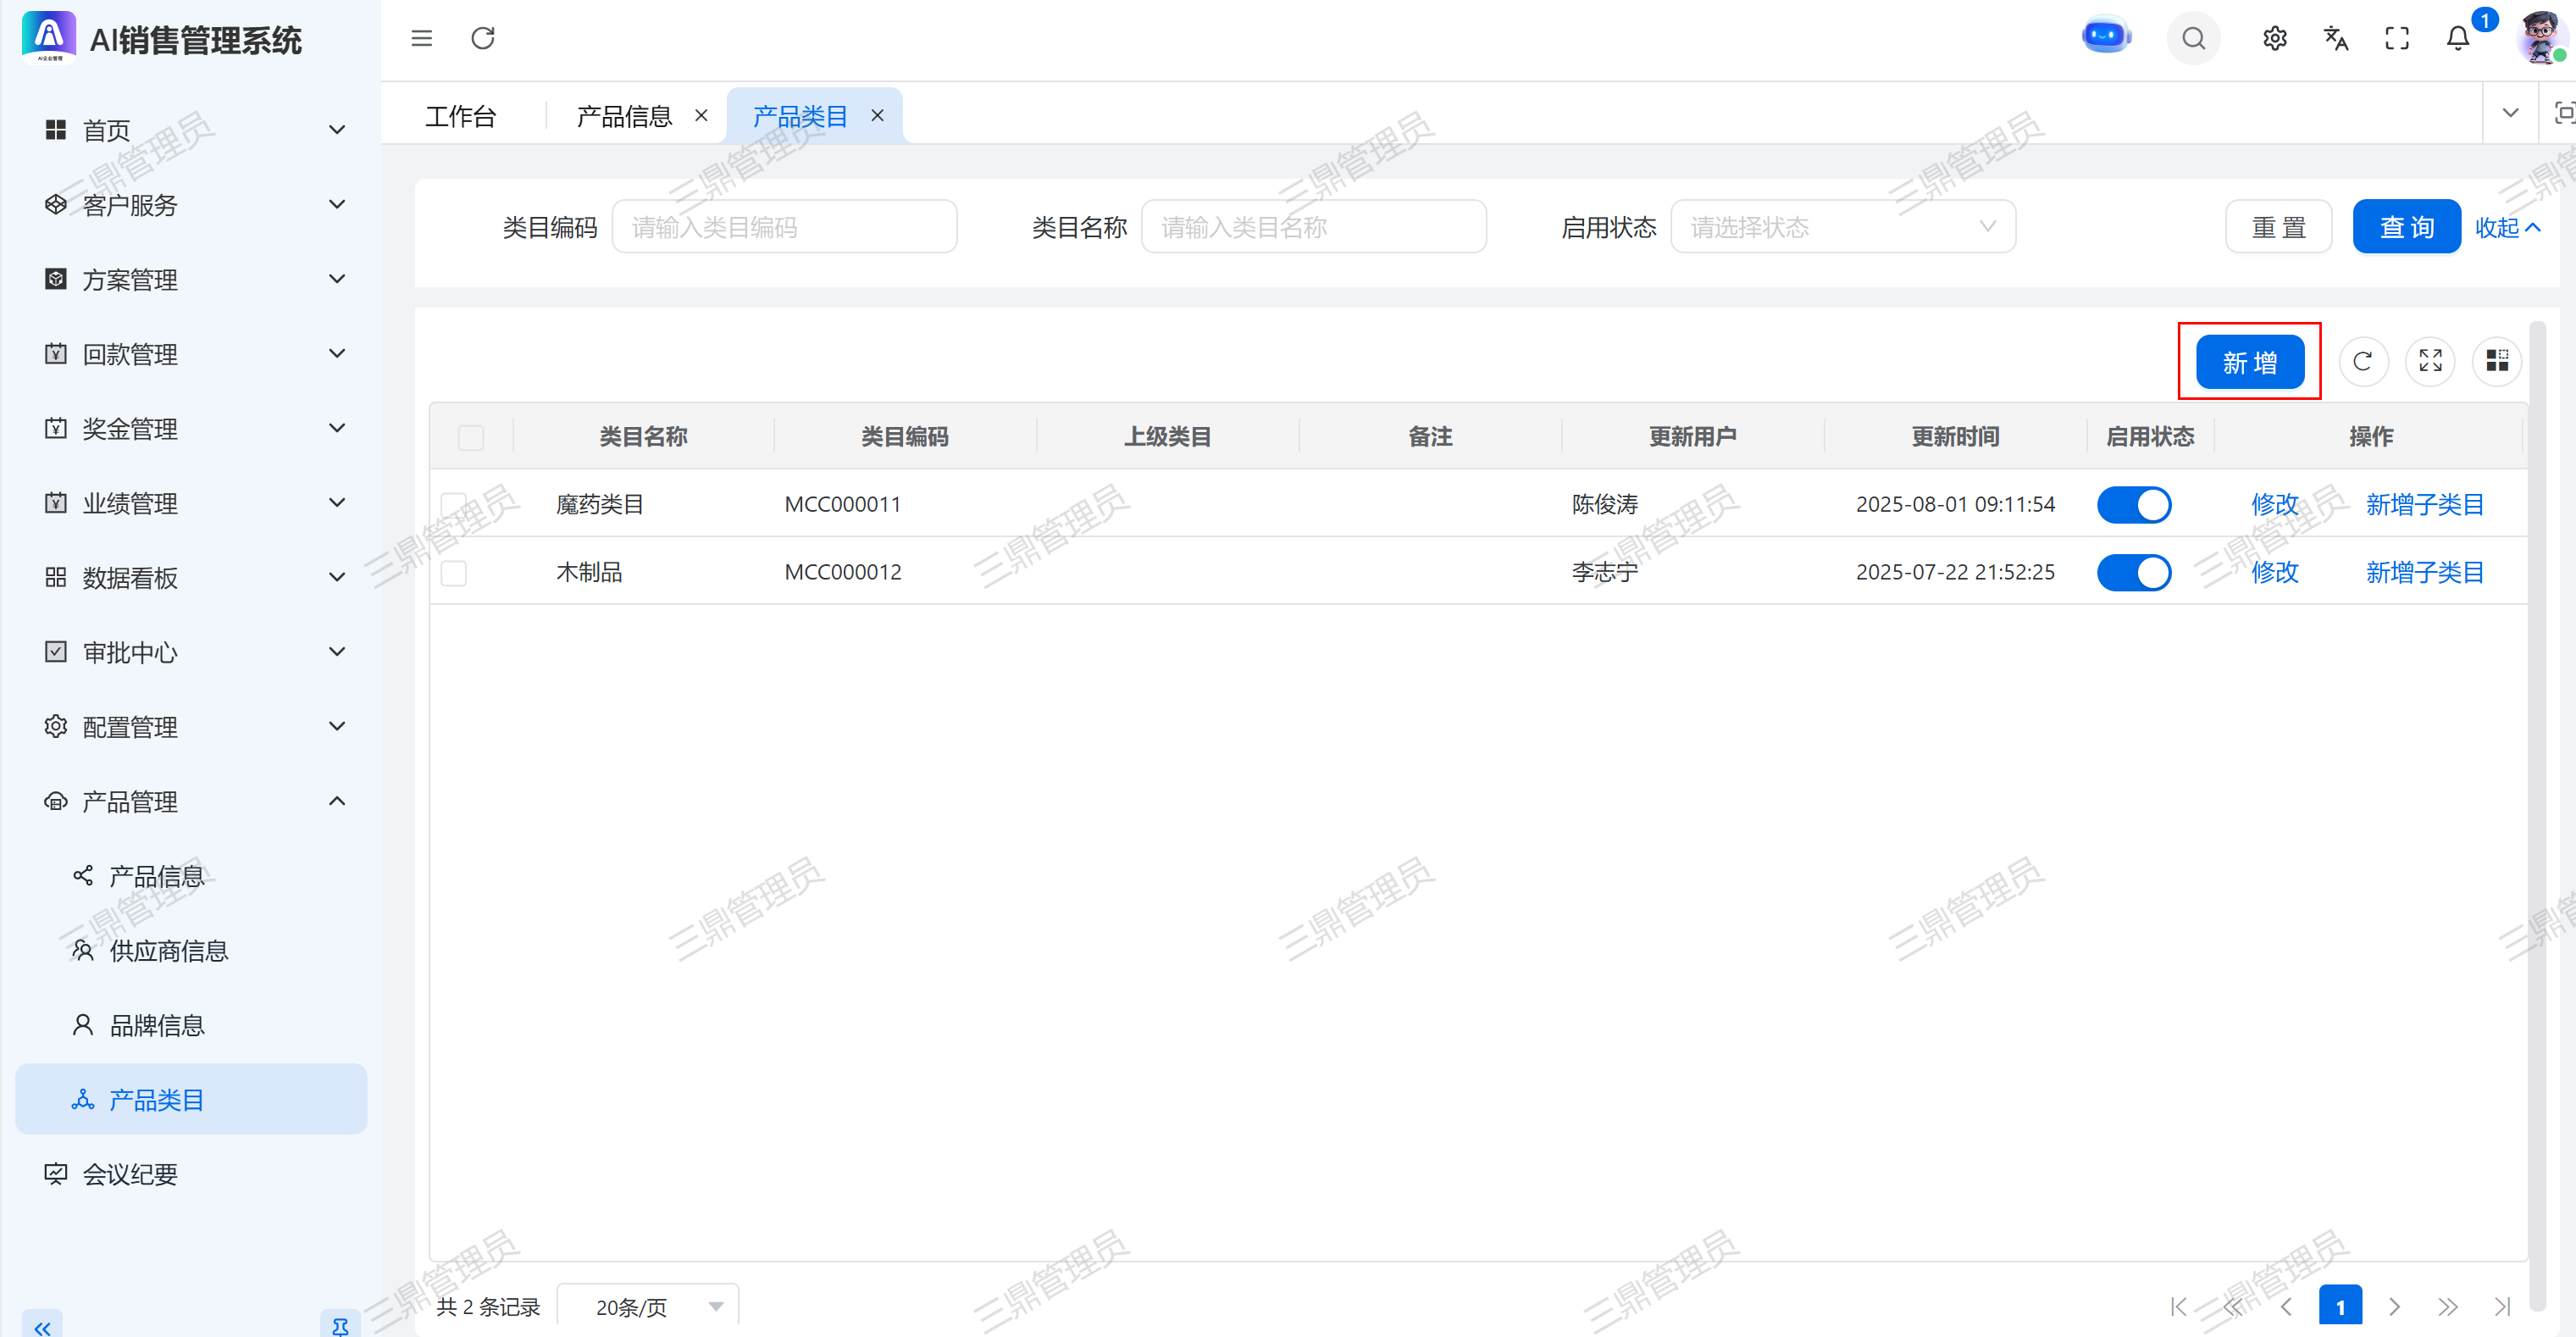The height and width of the screenshot is (1337, 2576).
Task: Click the notification bell icon
Action: [x=2457, y=38]
